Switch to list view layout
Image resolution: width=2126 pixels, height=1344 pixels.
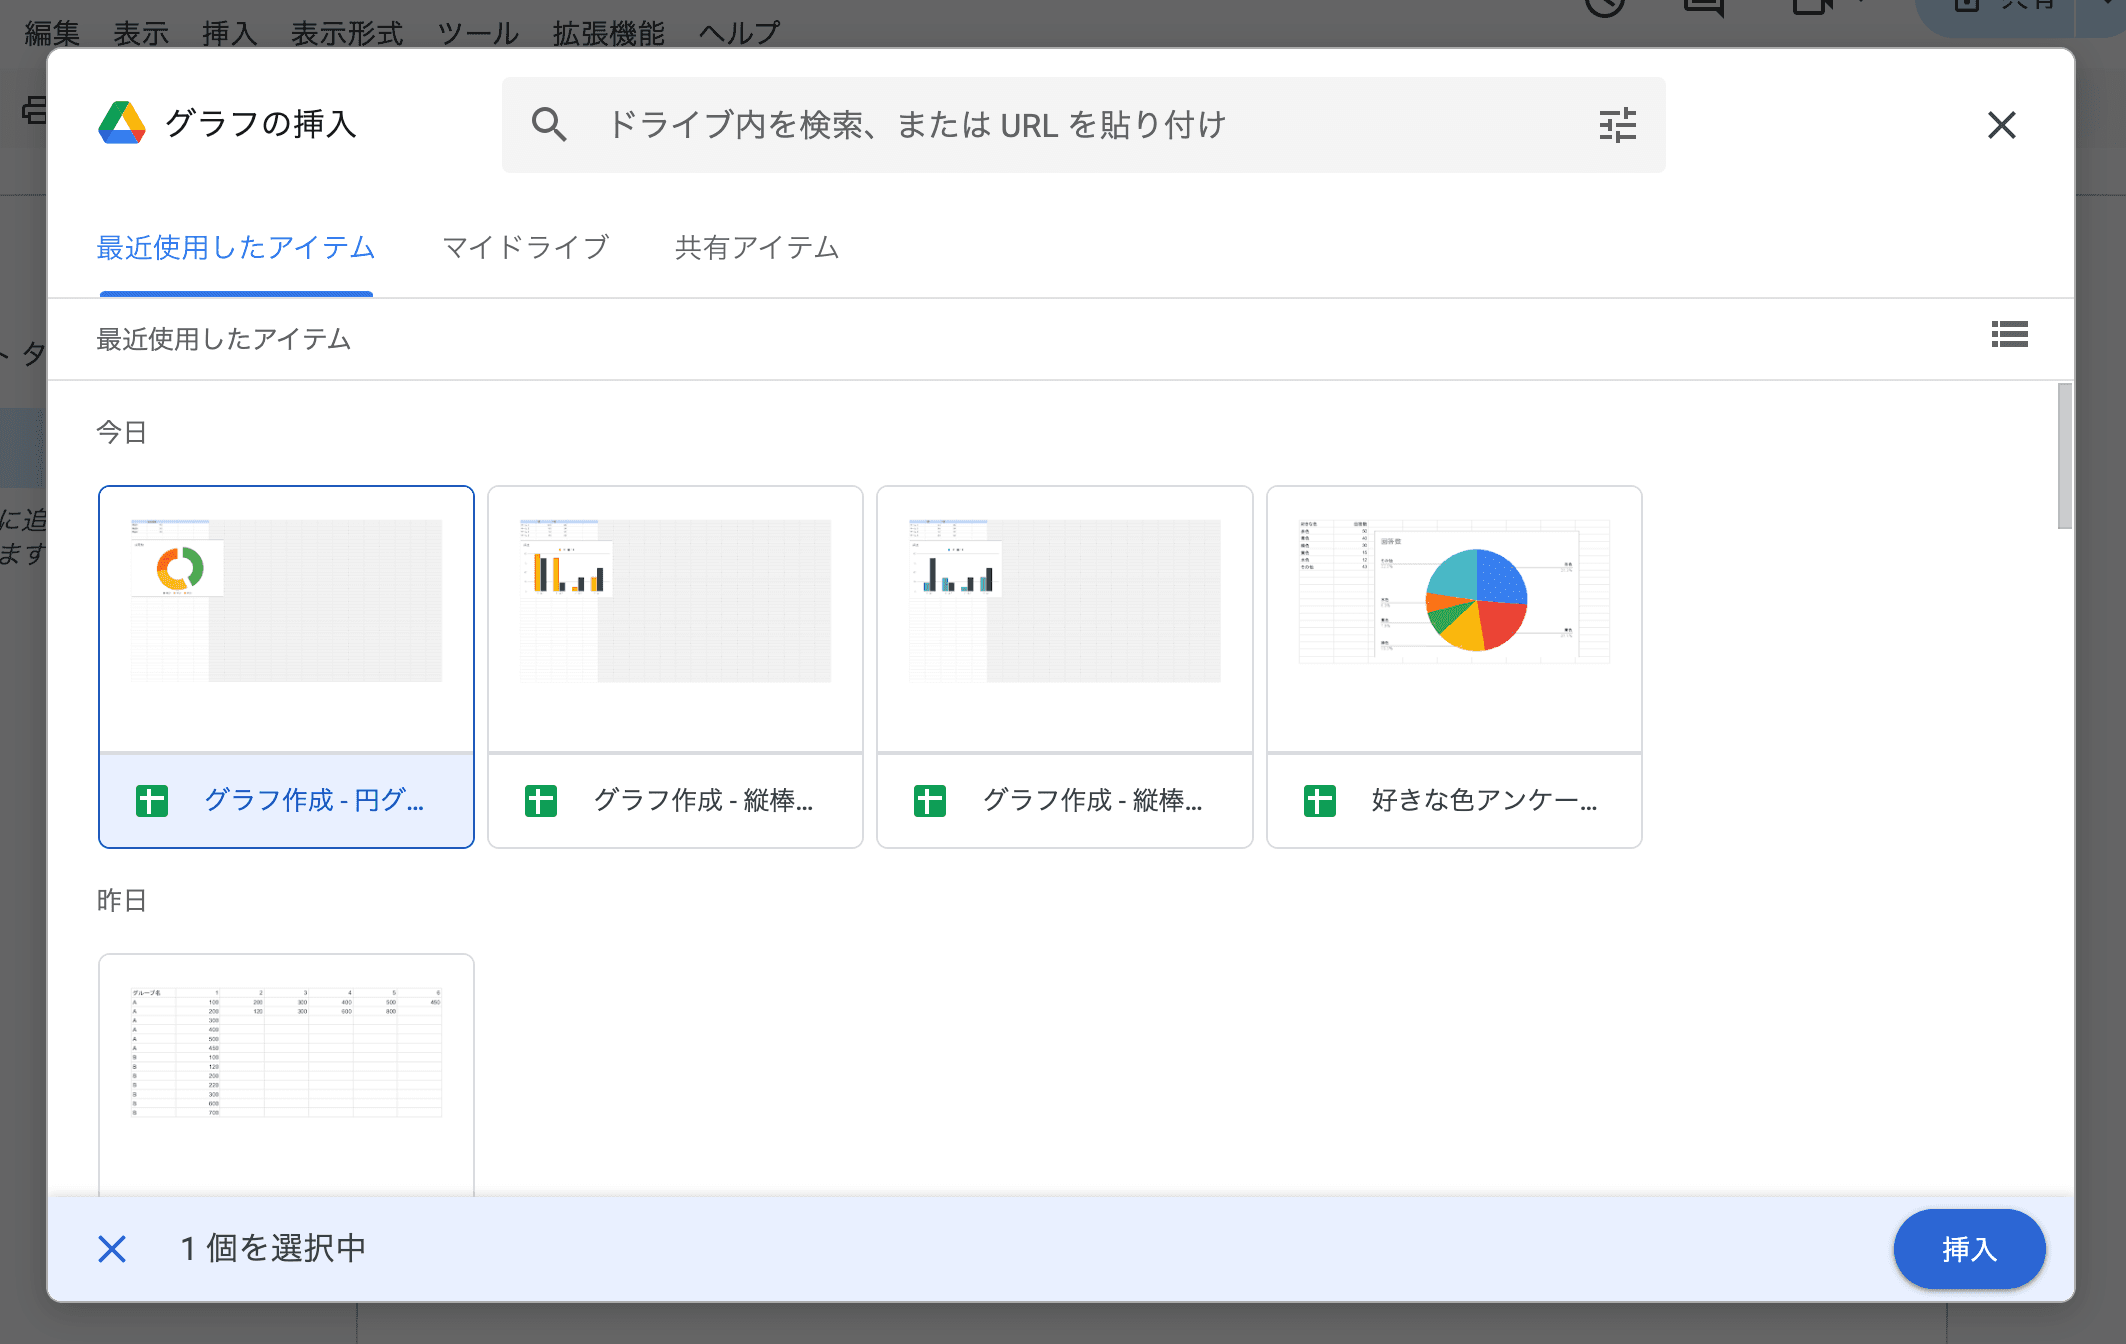point(2010,336)
